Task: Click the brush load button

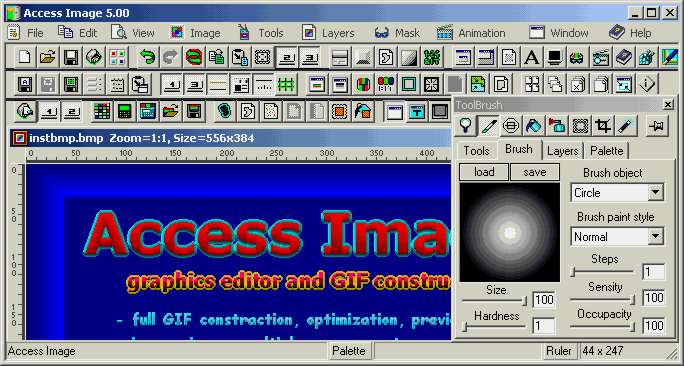Action: coord(484,172)
